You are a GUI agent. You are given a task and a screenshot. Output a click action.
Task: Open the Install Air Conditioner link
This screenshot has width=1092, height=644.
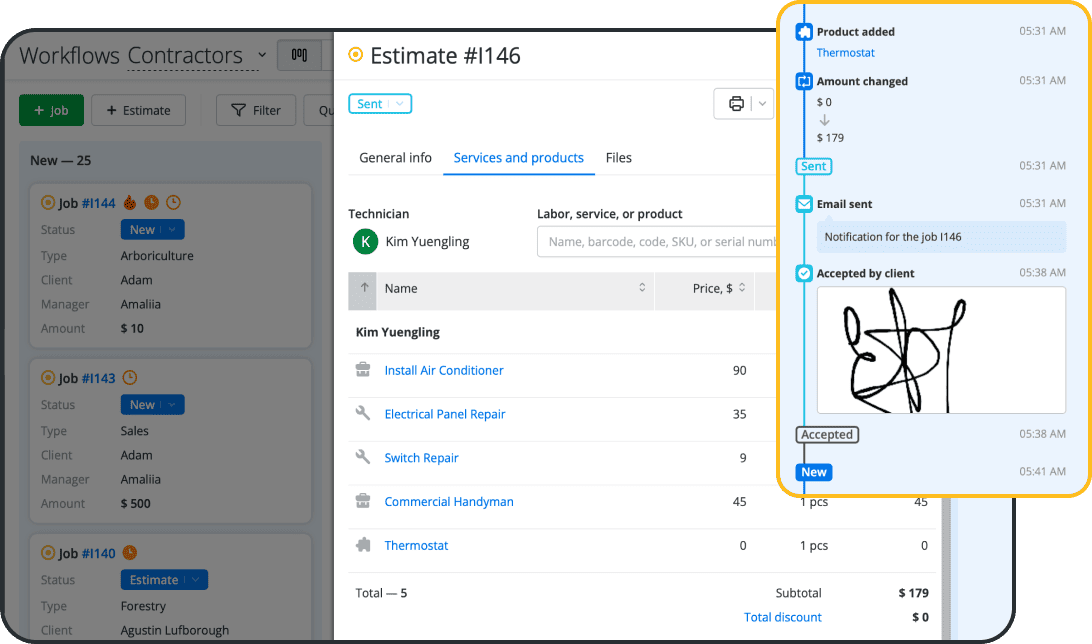pos(444,370)
